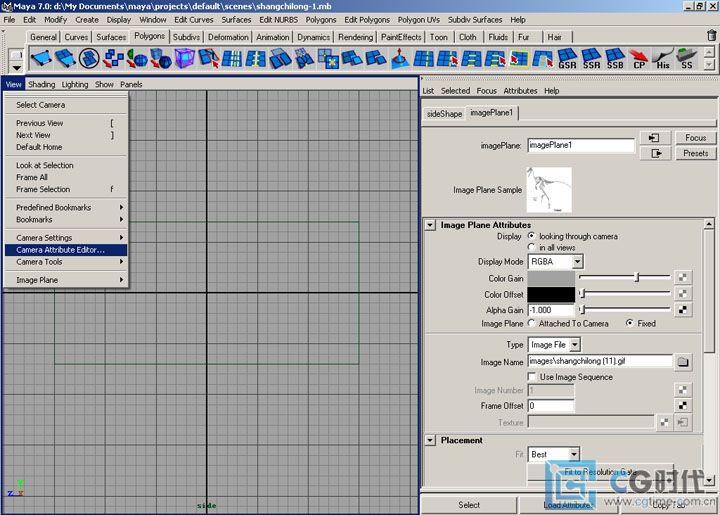
Task: Open the Edit Polygons menu
Action: (367, 20)
